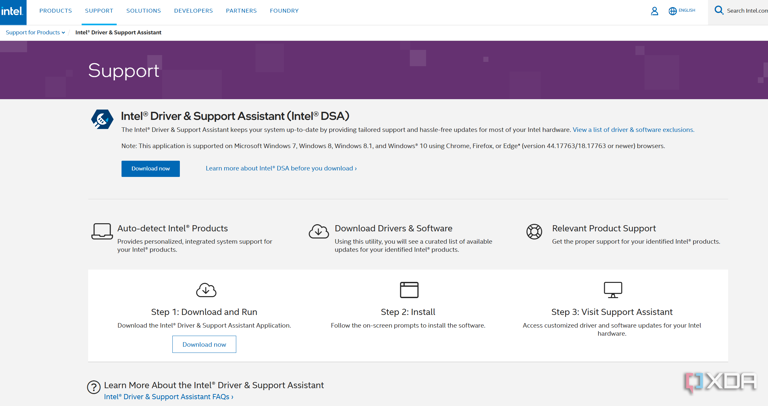This screenshot has height=406, width=768.
Task: Click Learn More About the Intel Driver & Support Assistant heading
Action: [x=214, y=385]
